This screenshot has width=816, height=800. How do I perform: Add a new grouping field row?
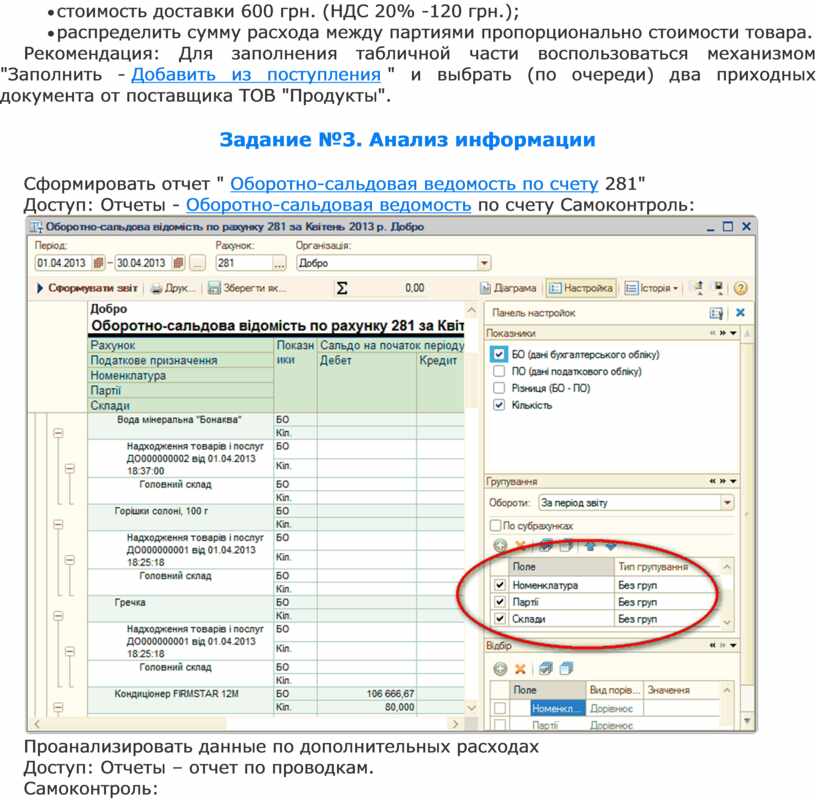click(x=500, y=545)
